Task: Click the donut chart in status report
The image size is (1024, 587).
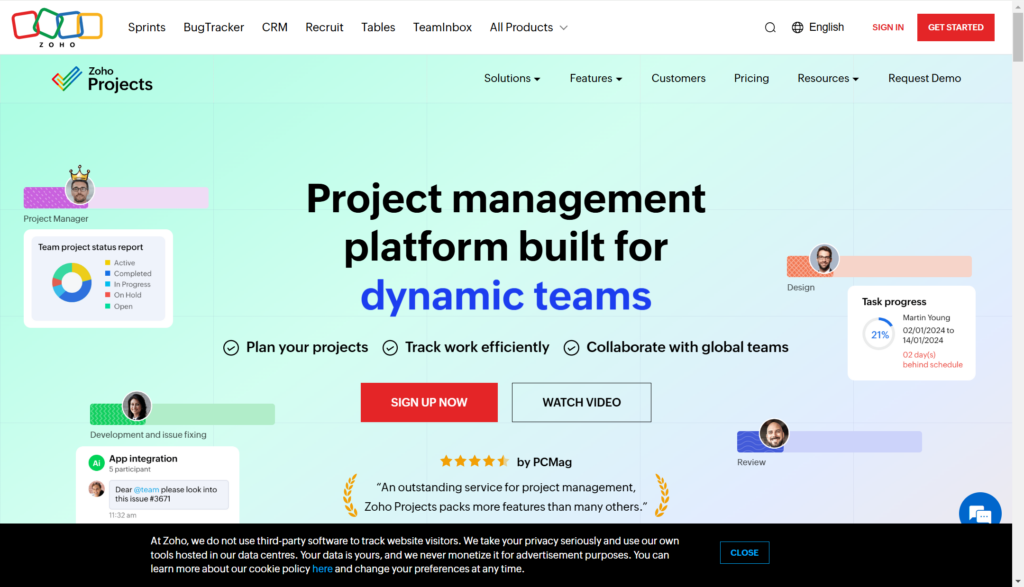Action: point(72,283)
